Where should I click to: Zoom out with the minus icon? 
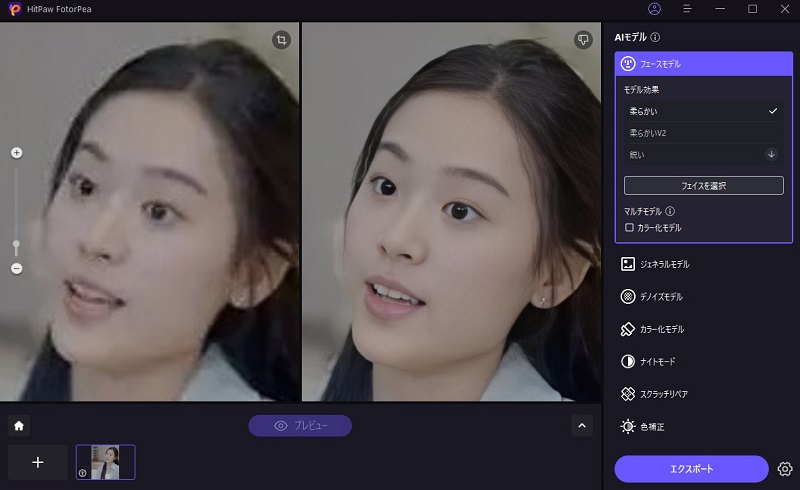(16, 268)
